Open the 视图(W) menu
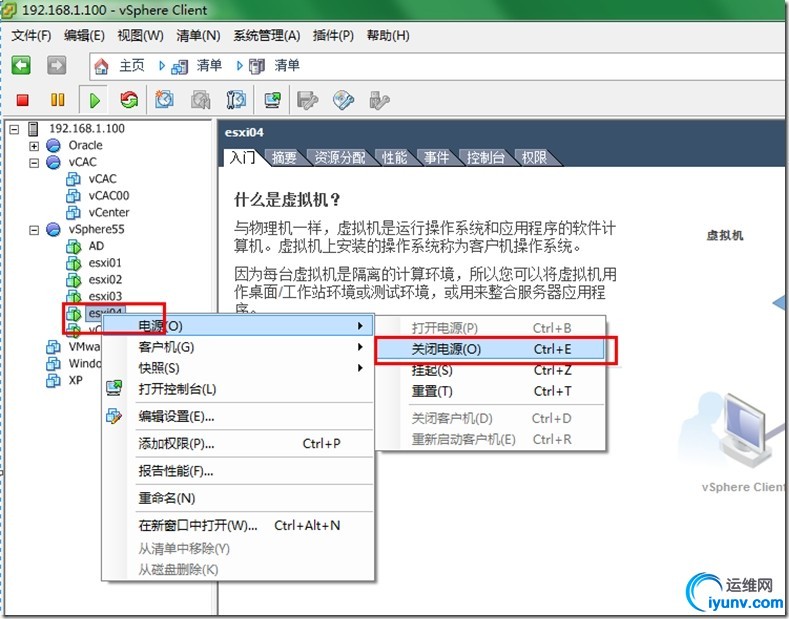The width and height of the screenshot is (789, 619). (140, 36)
